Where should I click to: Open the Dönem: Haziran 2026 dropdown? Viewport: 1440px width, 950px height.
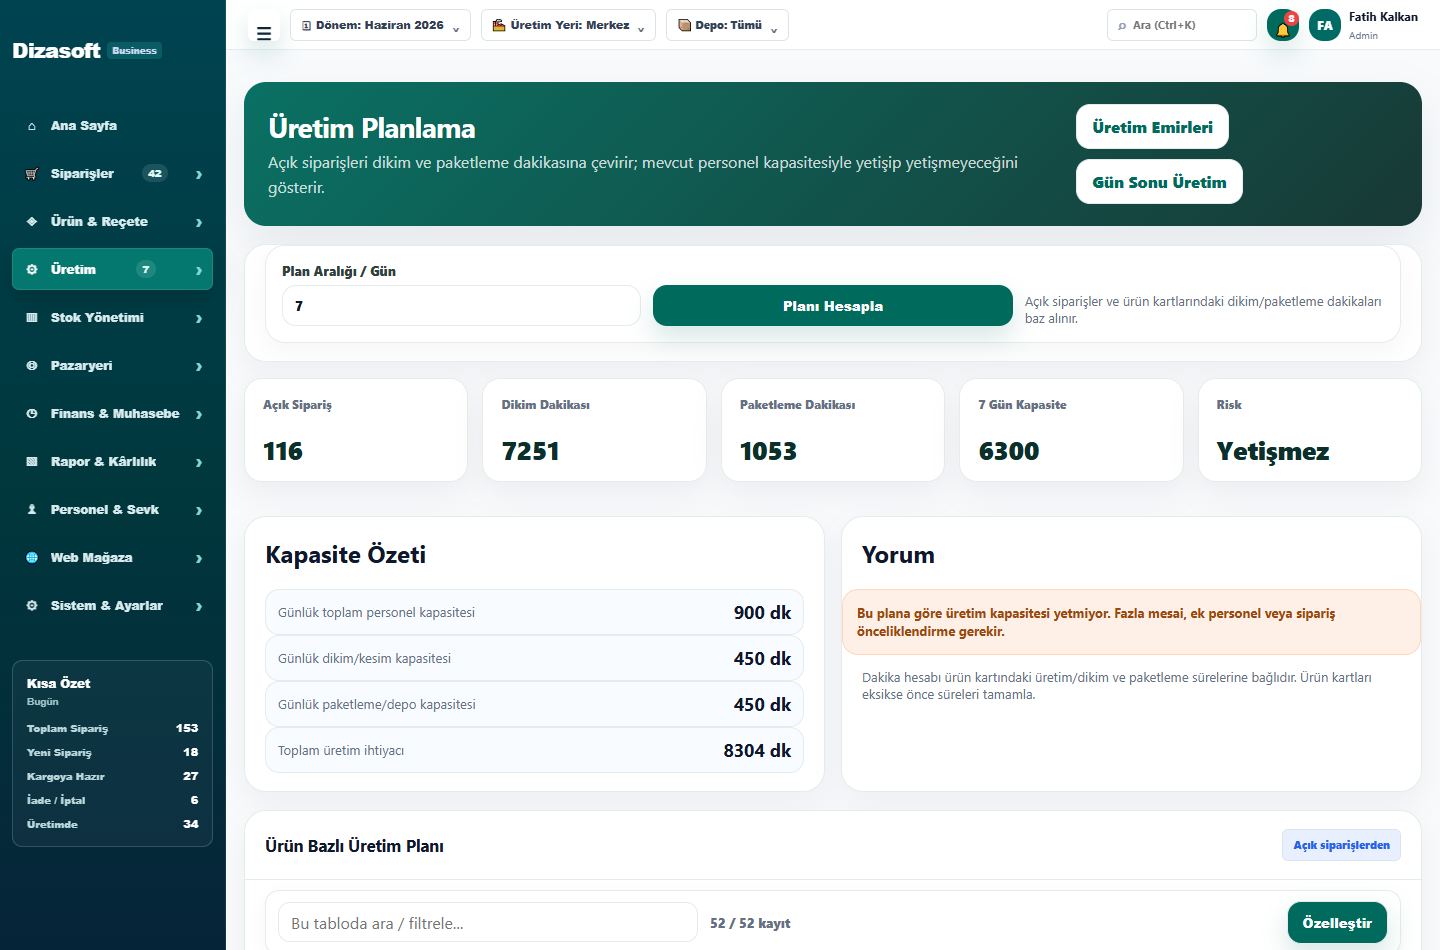[x=380, y=25]
